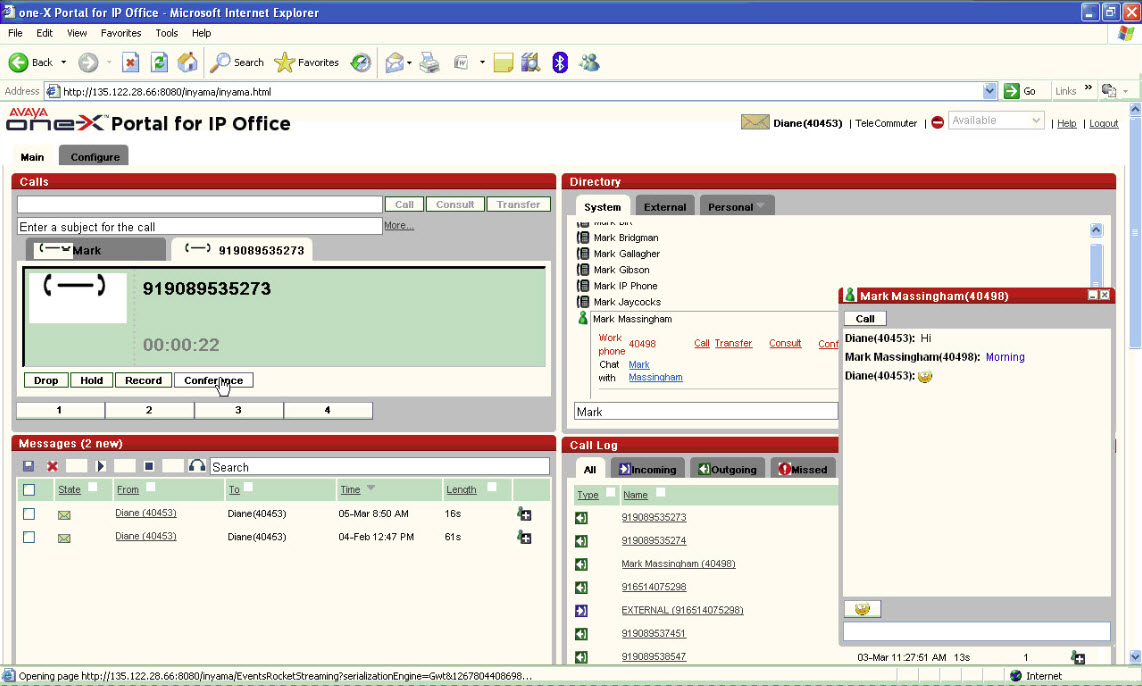Open the Available presence dropdown
This screenshot has width=1142, height=686.
[1036, 121]
